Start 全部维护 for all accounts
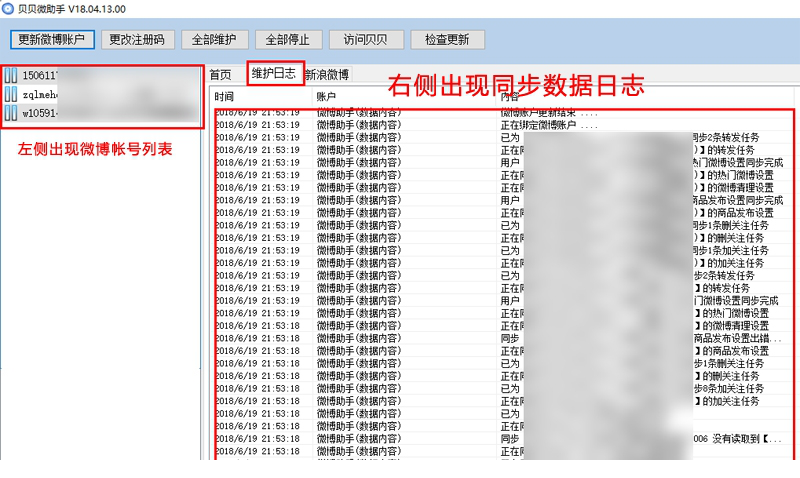Screen dimensions: 800x478 point(214,40)
